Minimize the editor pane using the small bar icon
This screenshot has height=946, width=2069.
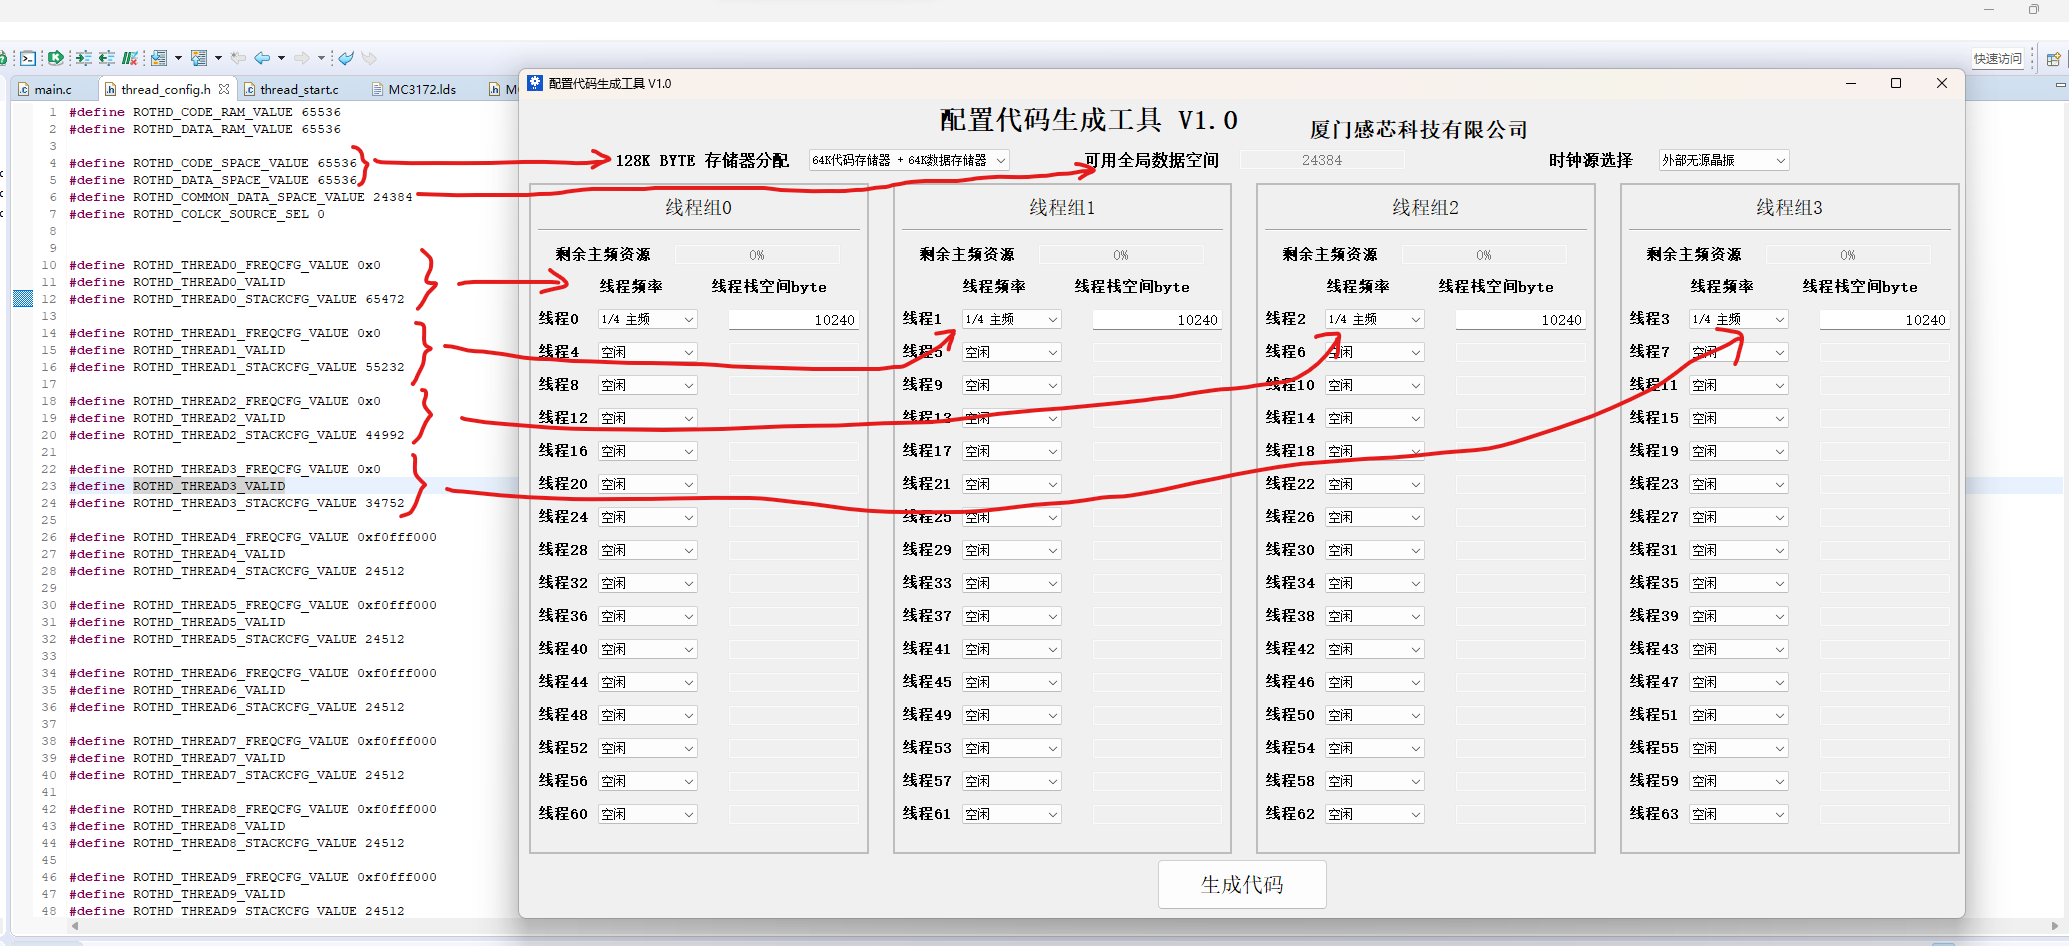tap(2060, 85)
